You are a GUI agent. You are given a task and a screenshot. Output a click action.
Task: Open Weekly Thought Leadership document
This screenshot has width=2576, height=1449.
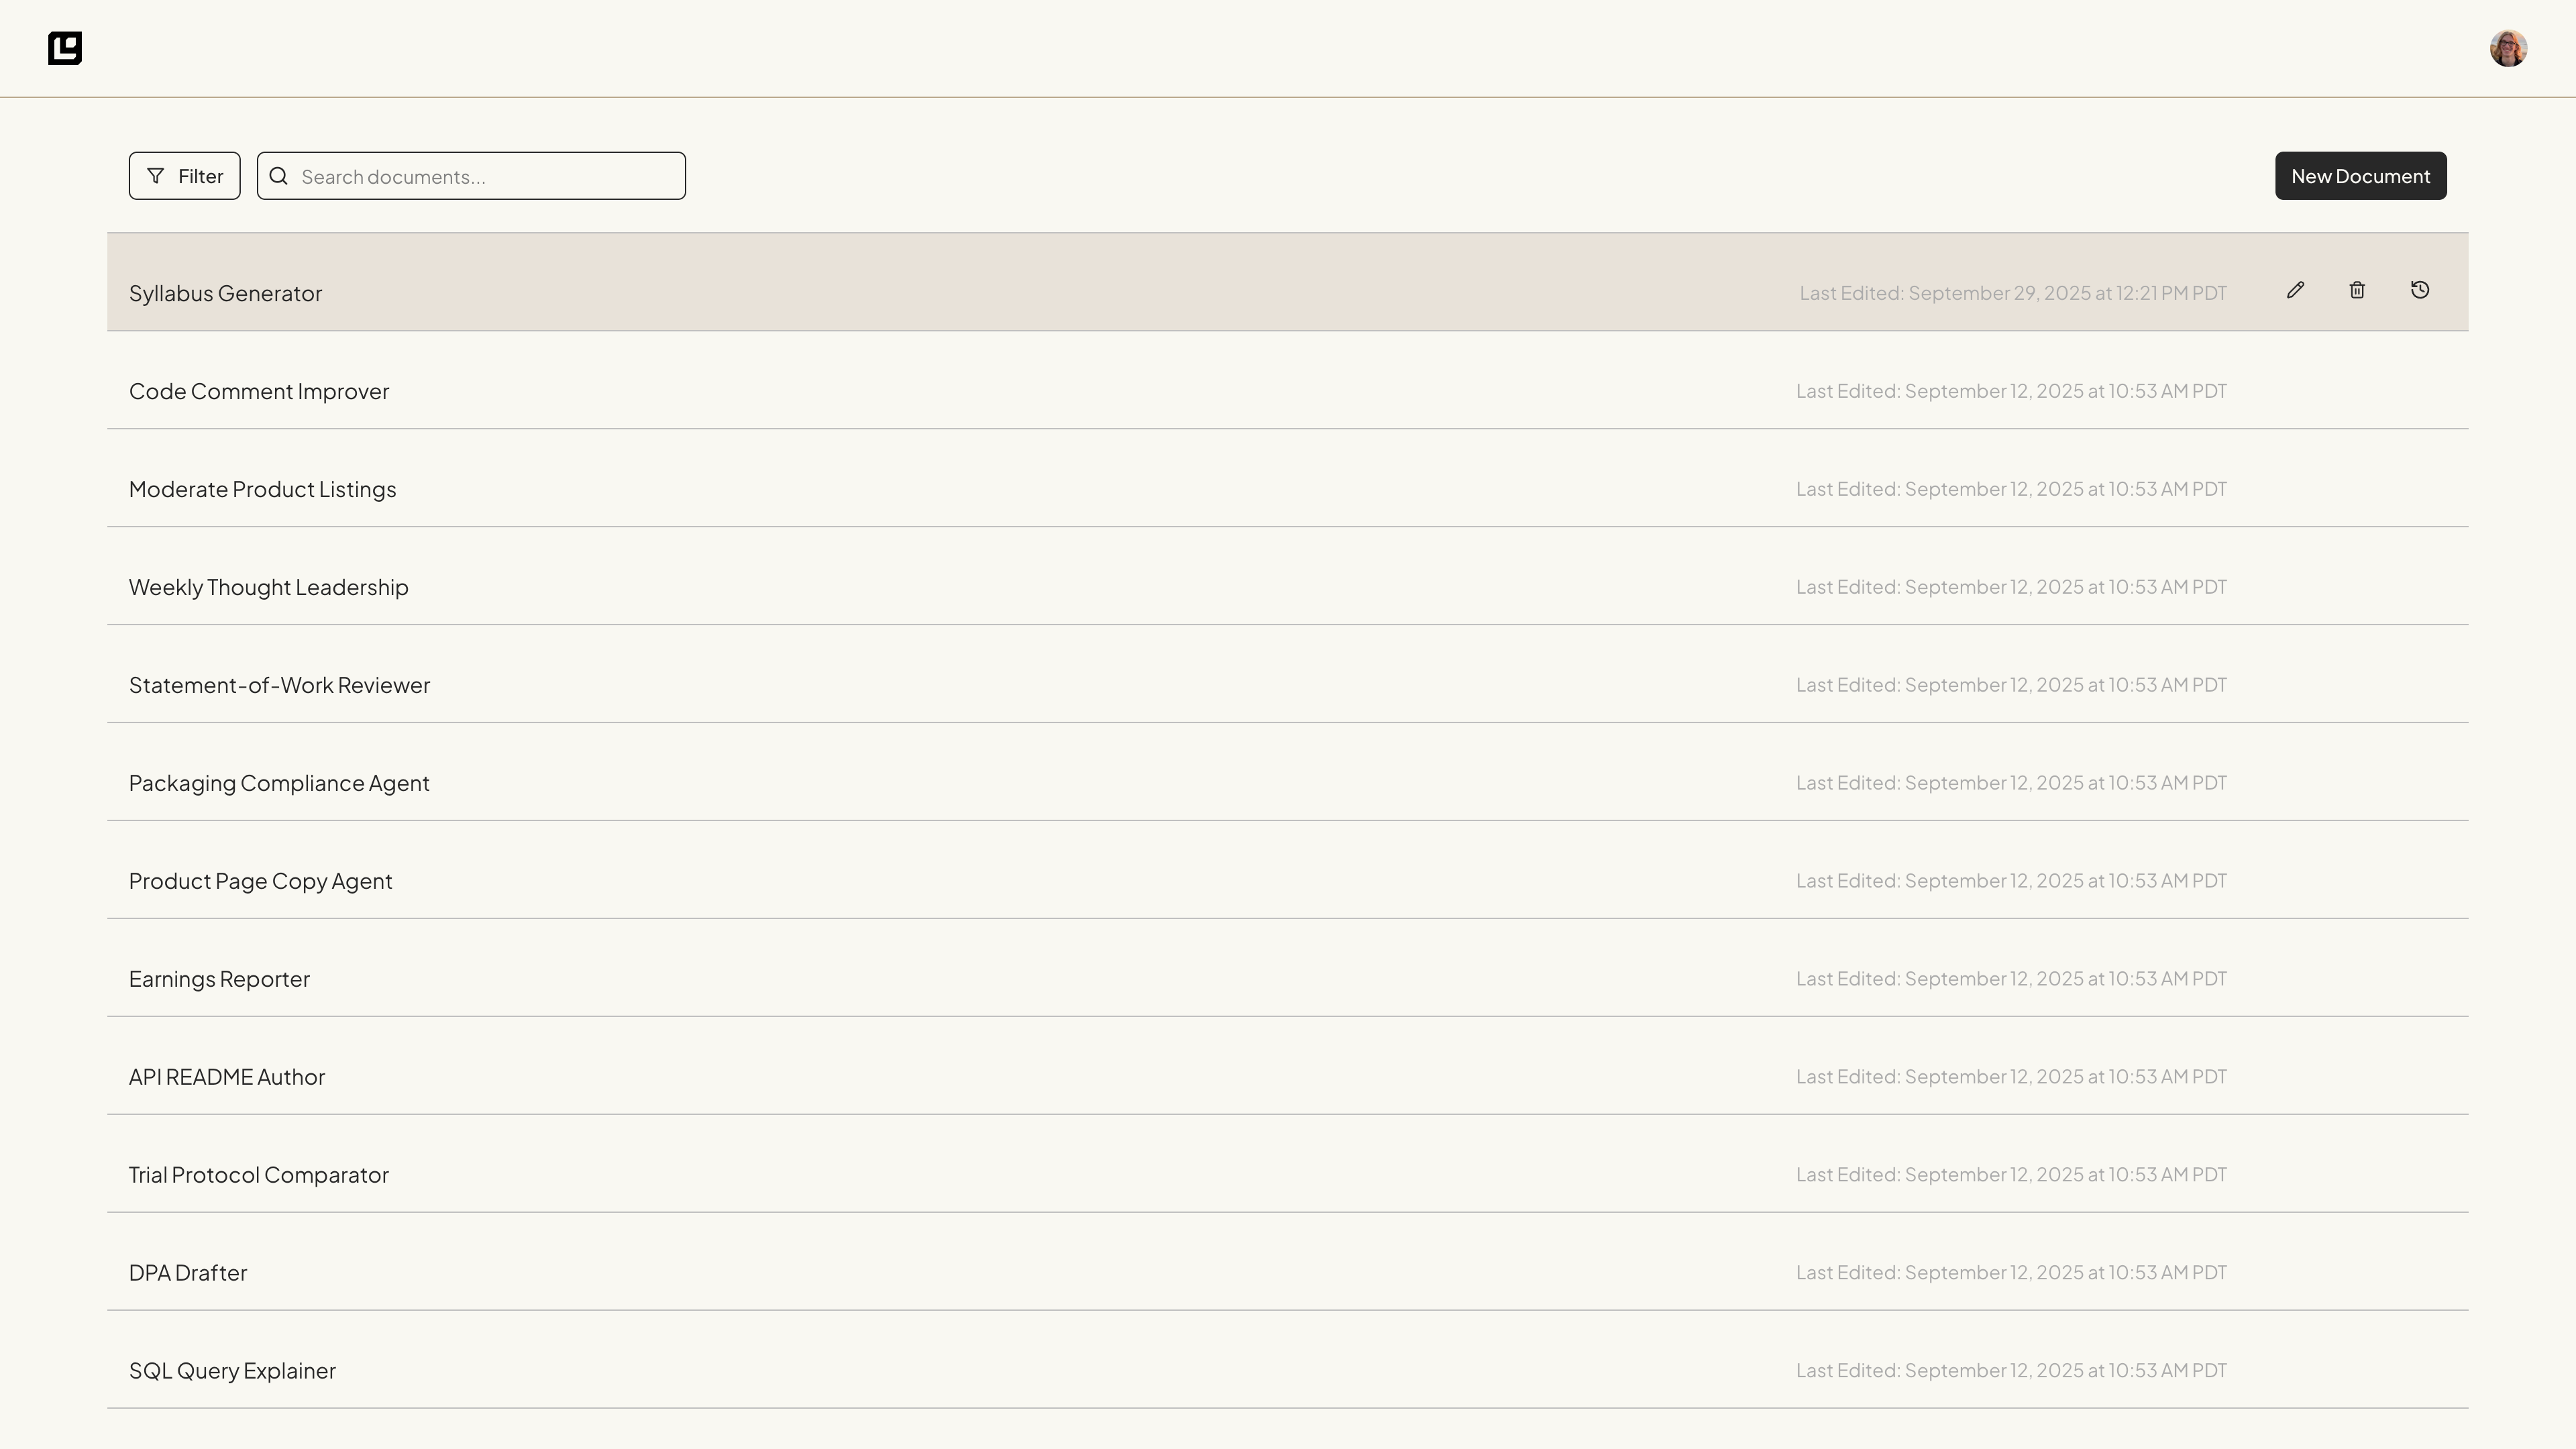pyautogui.click(x=269, y=587)
